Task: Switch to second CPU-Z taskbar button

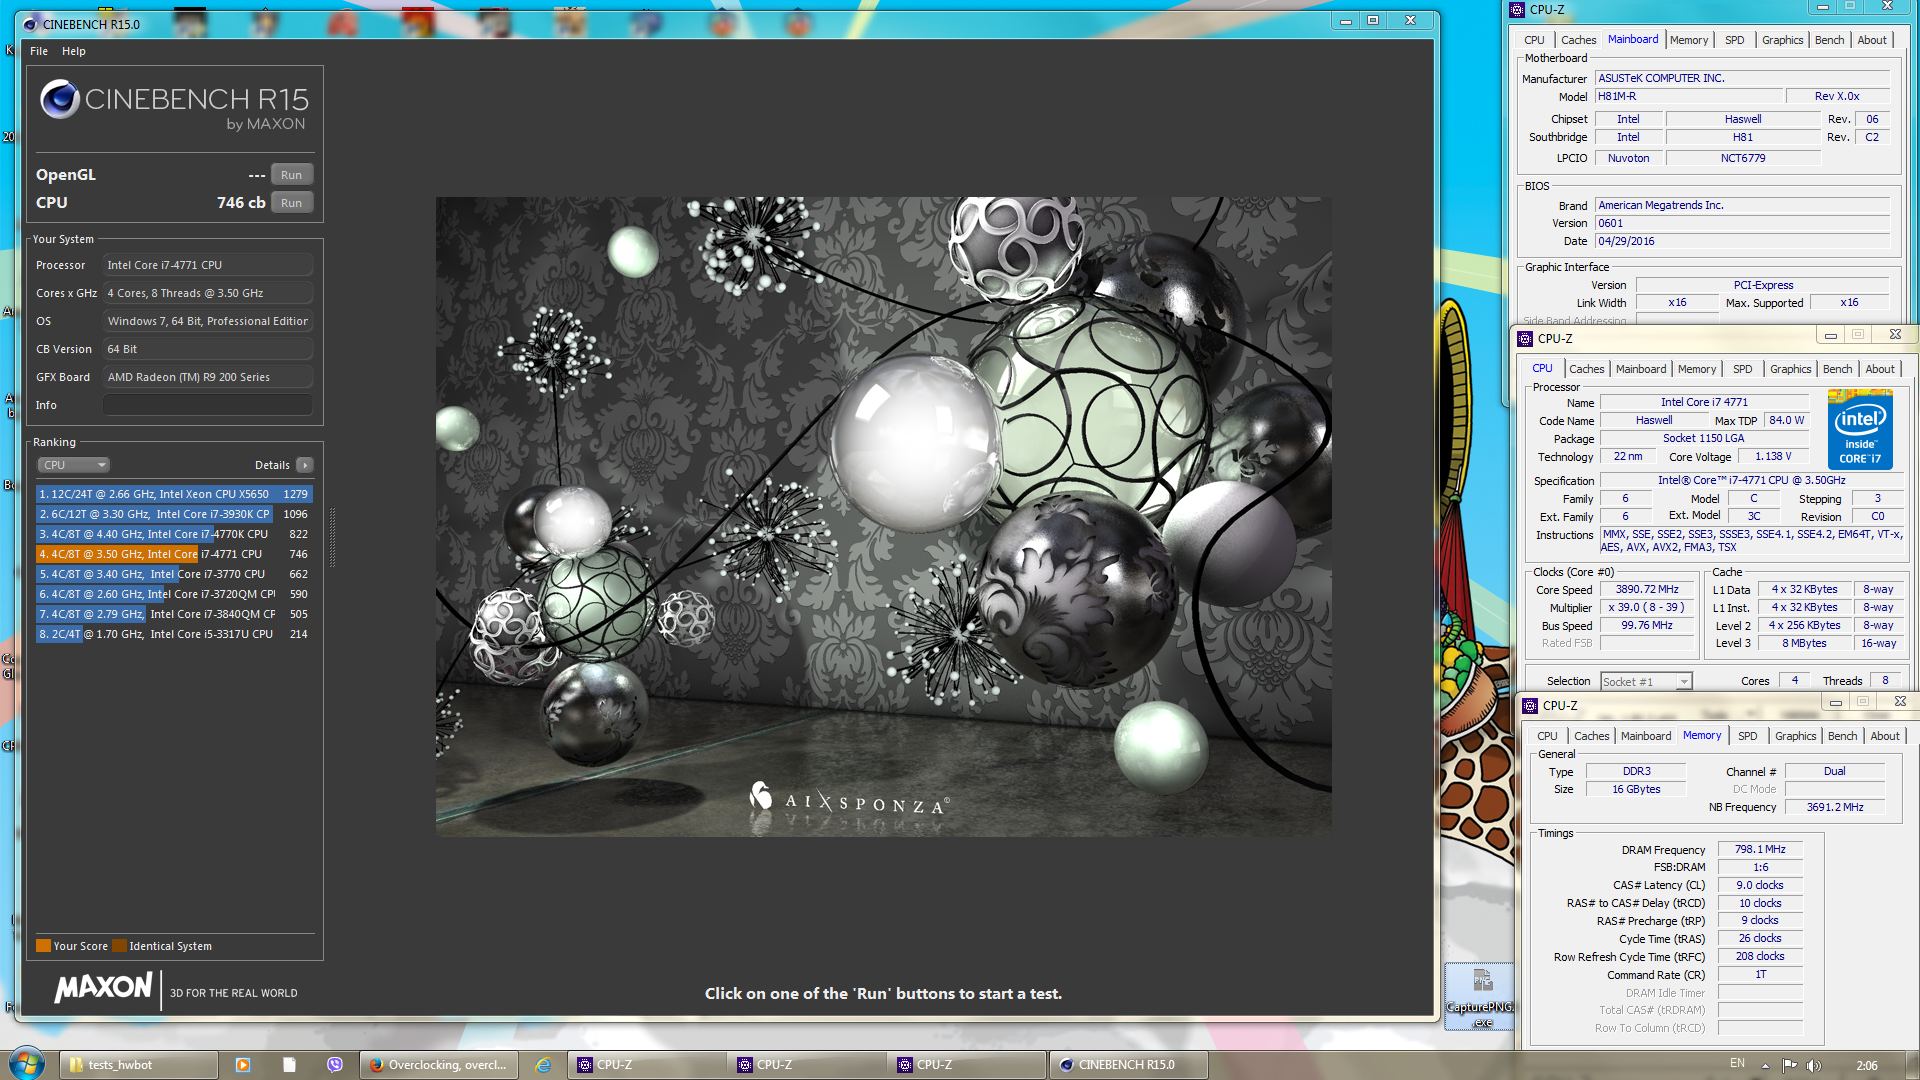Action: tap(808, 1065)
